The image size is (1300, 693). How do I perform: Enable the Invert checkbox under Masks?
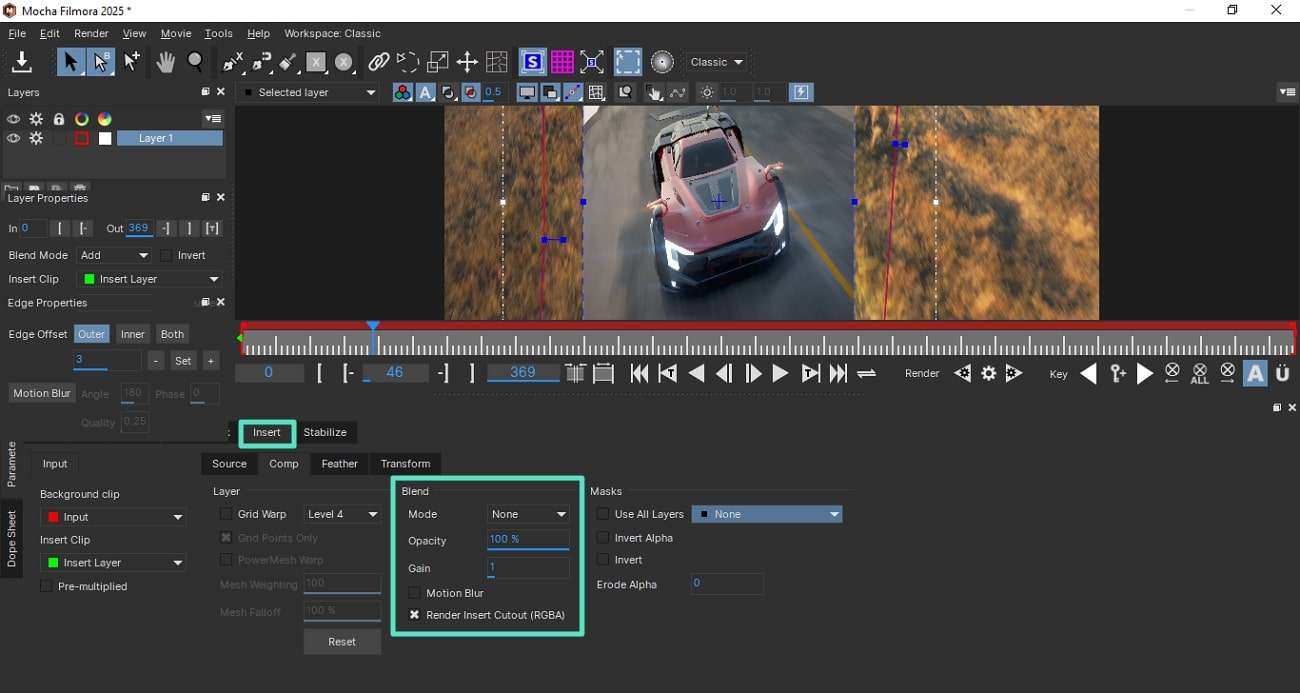pyautogui.click(x=603, y=560)
